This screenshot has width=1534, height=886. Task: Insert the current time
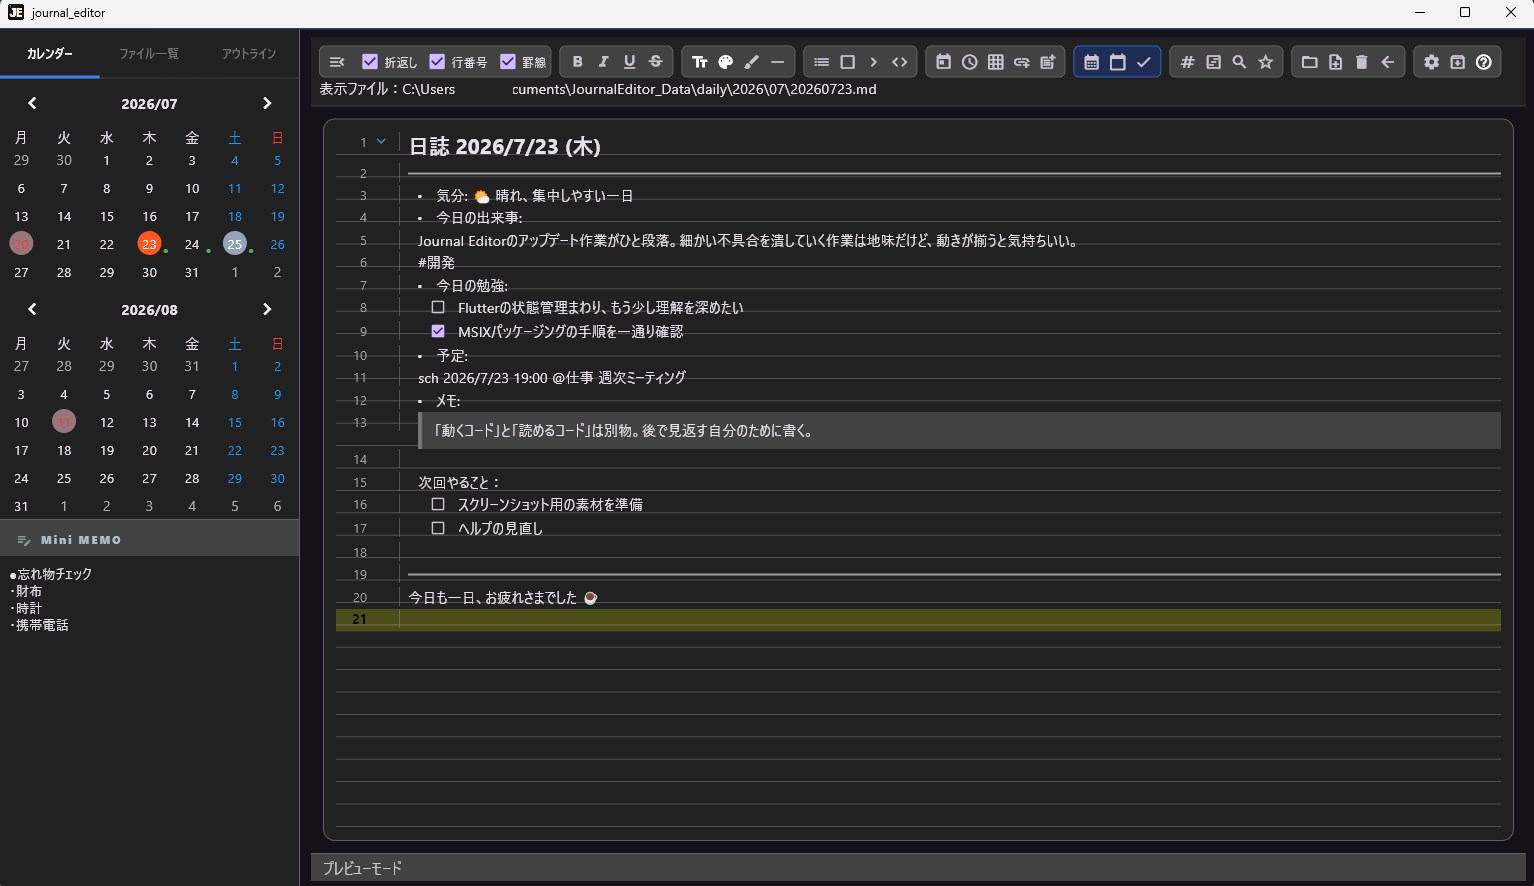(969, 62)
